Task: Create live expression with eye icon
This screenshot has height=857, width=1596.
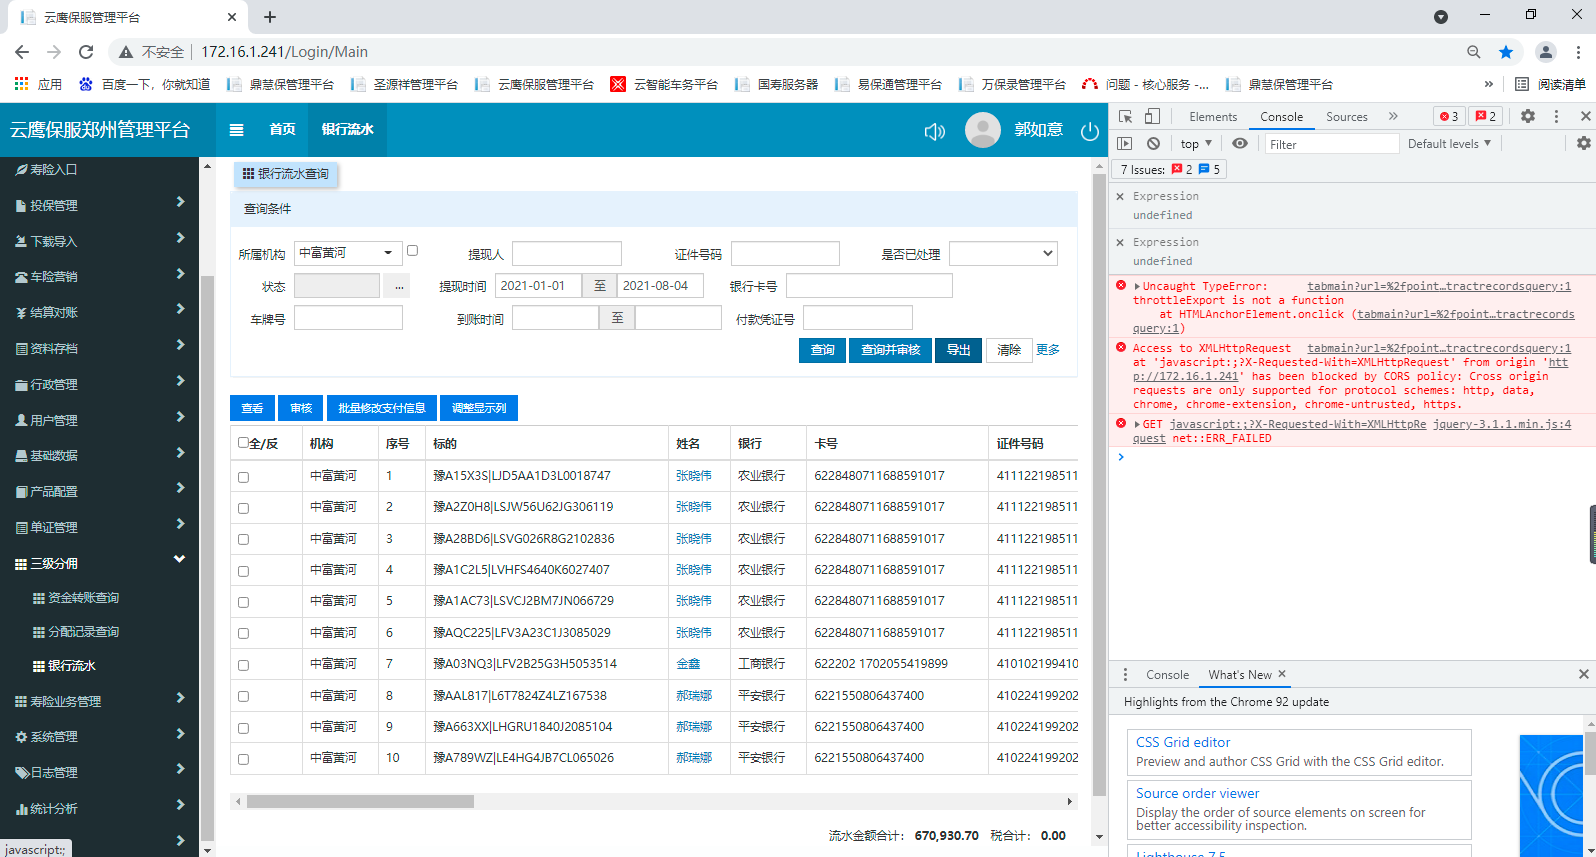Action: click(x=1240, y=144)
